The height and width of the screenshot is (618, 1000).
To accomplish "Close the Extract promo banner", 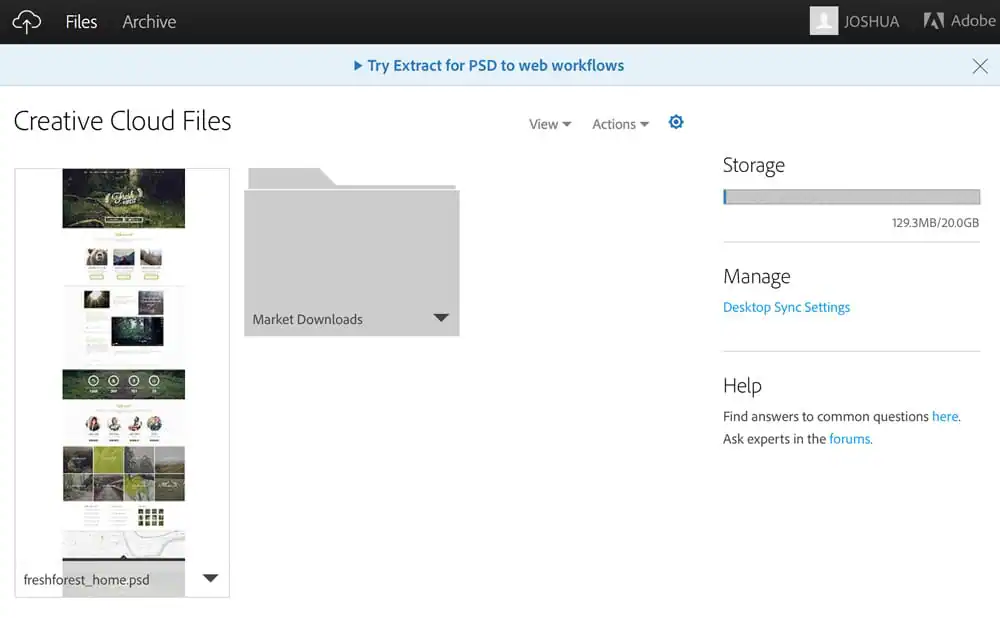I will [x=980, y=66].
